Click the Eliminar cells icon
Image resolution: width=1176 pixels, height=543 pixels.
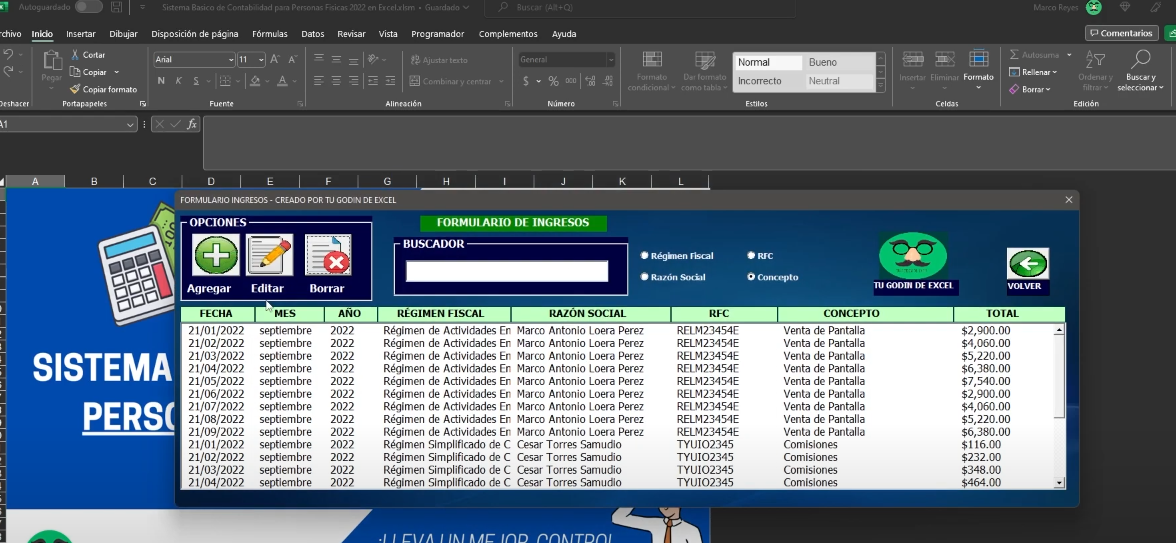(945, 59)
